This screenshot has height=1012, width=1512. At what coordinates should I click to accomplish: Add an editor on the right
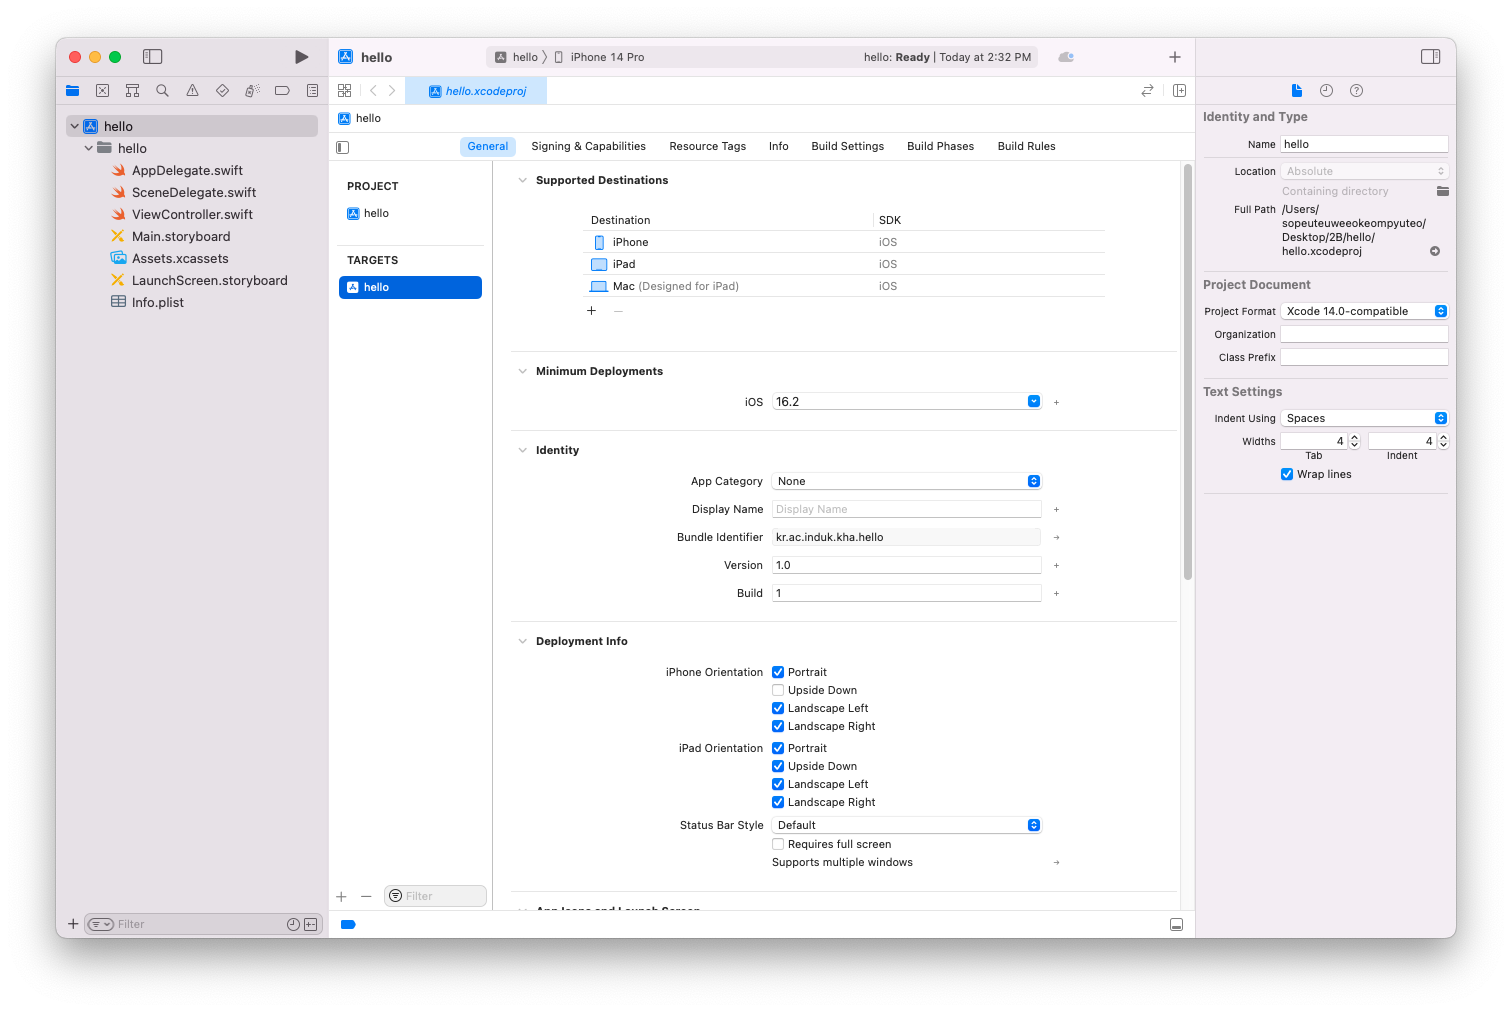1179,91
